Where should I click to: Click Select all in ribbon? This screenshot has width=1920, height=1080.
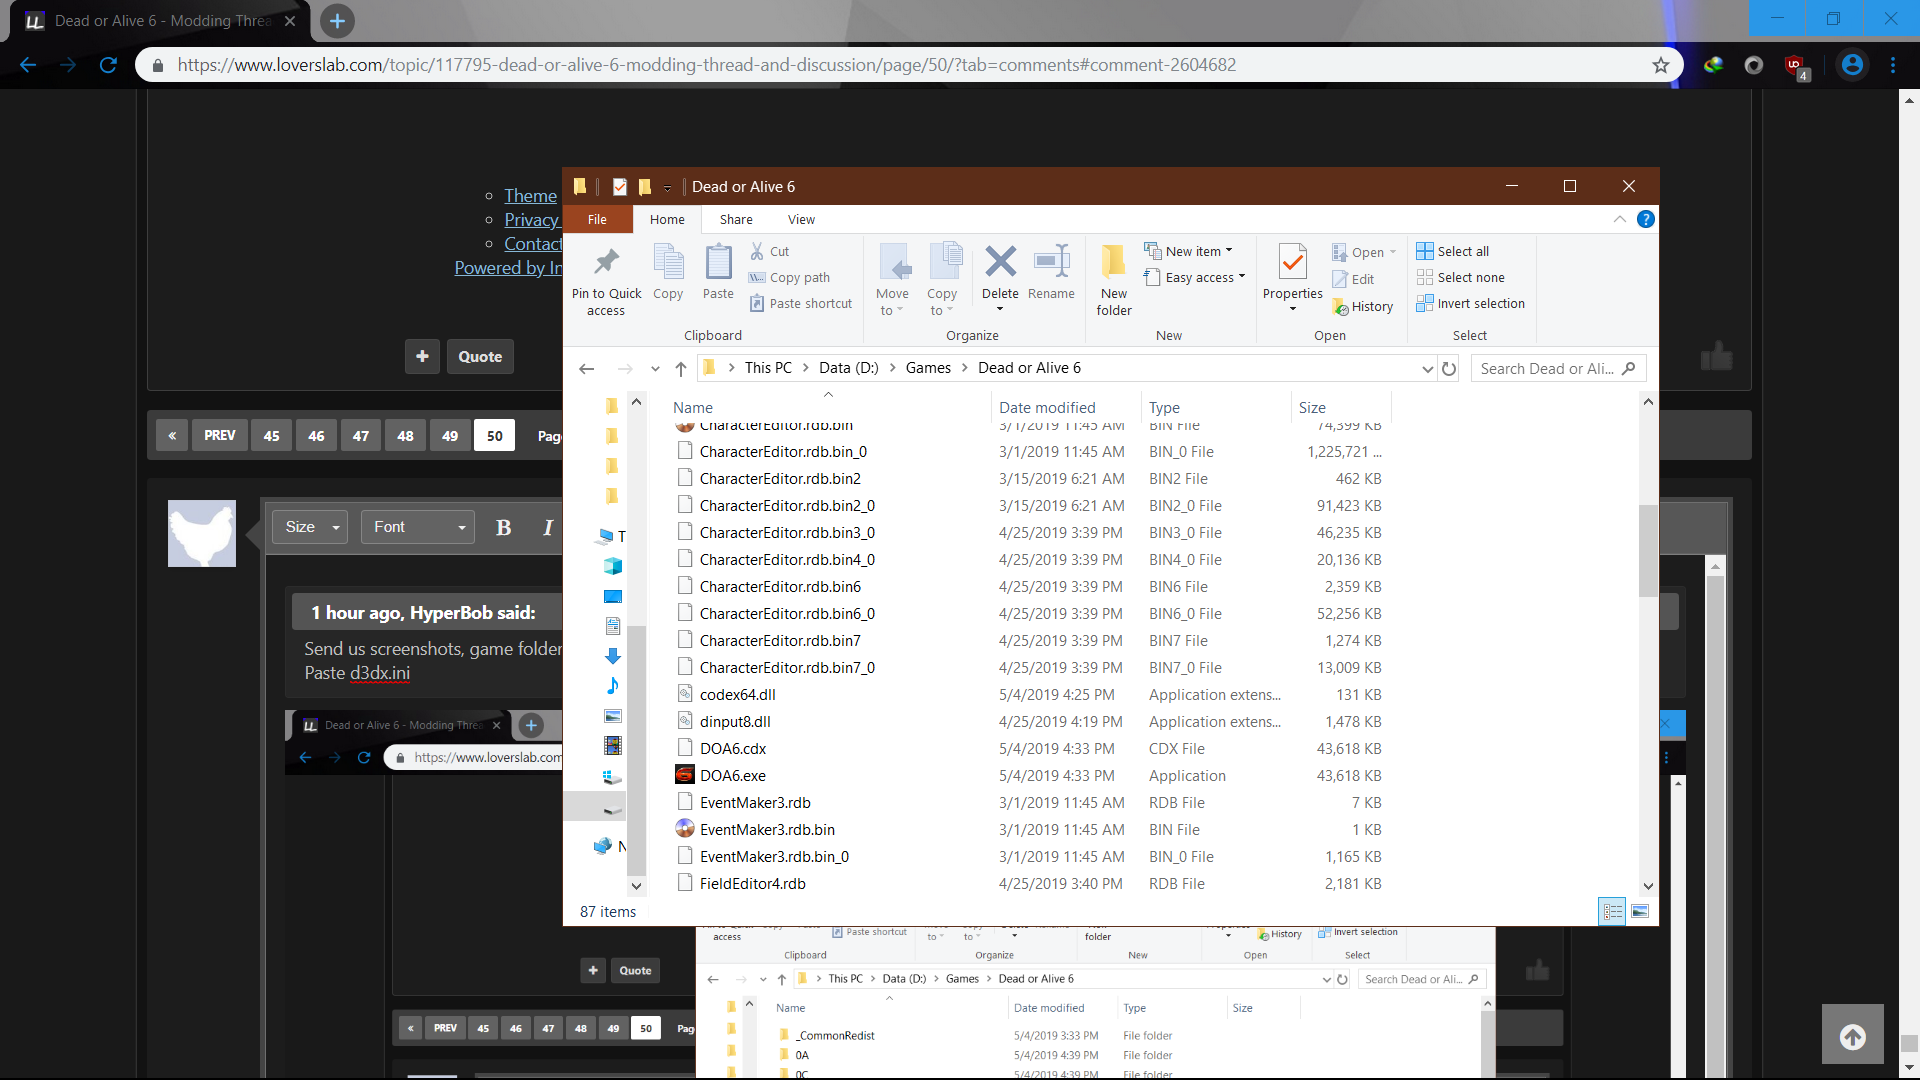(1453, 251)
